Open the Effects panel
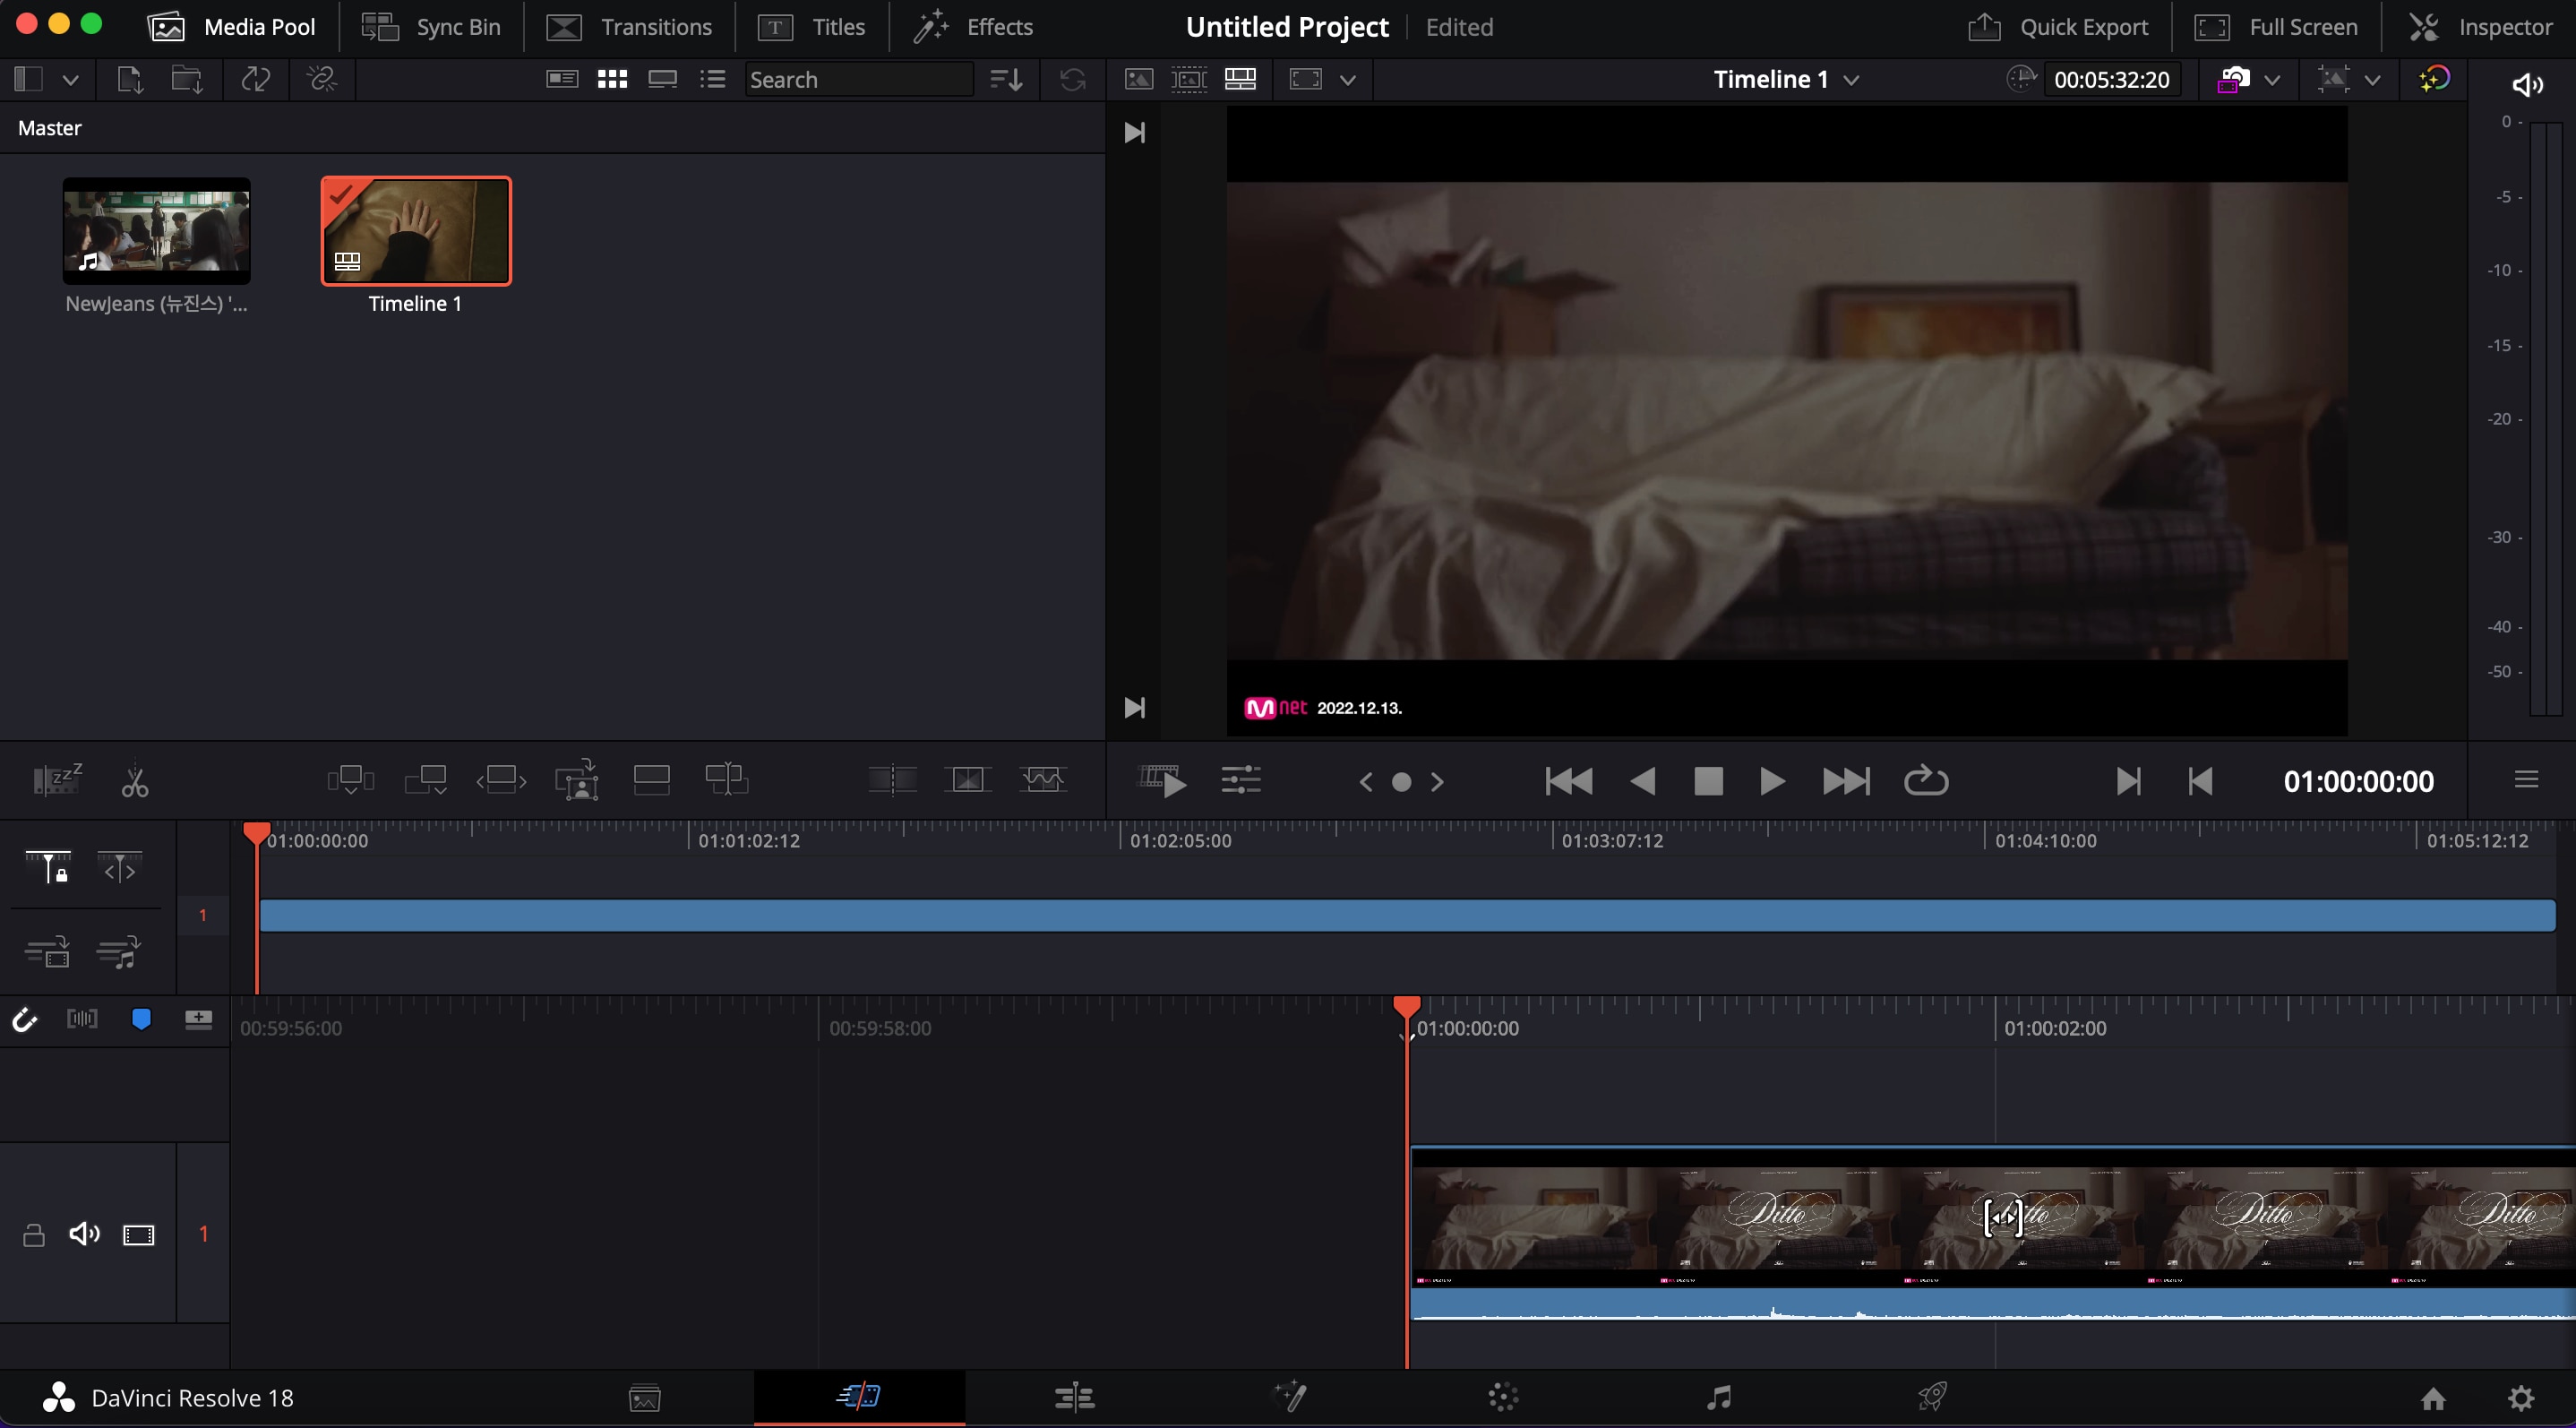This screenshot has width=2576, height=1428. 973,27
